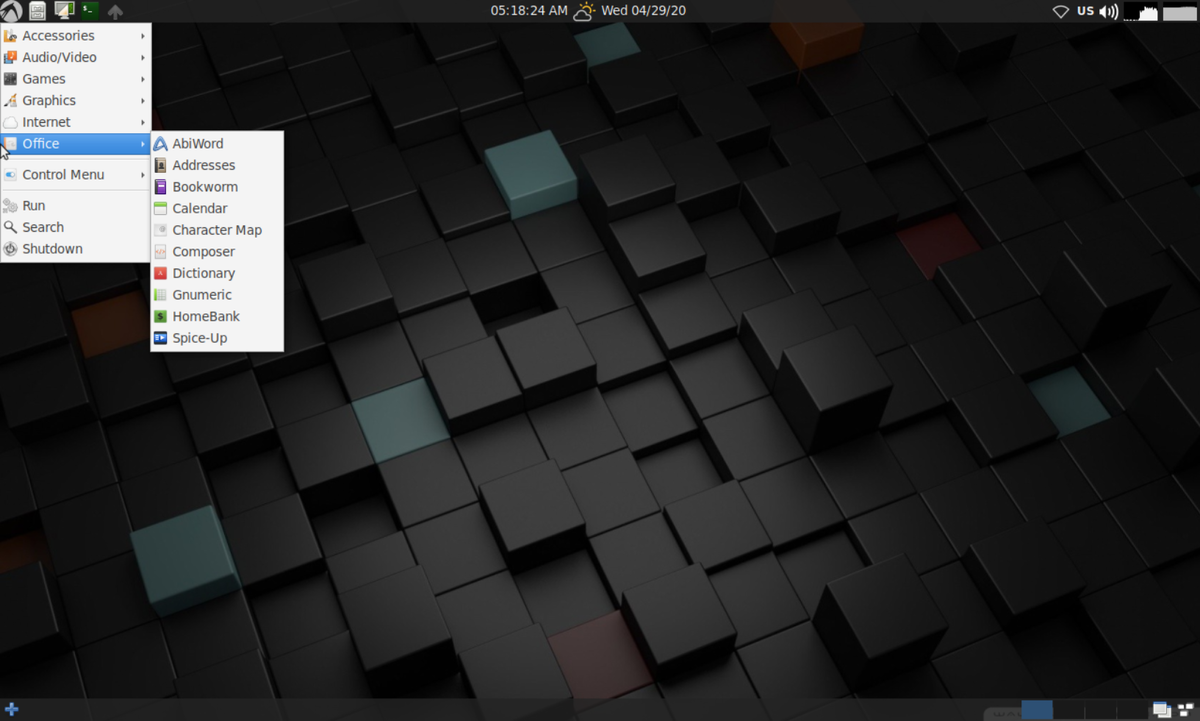Switch to the second workspace in pager
Screen dimensions: 1200x721
tap(1069, 709)
